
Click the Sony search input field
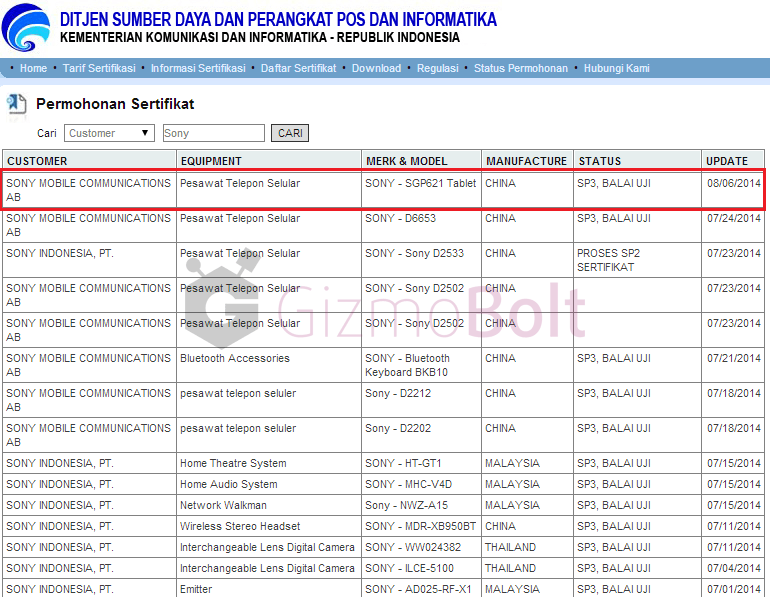(214, 133)
